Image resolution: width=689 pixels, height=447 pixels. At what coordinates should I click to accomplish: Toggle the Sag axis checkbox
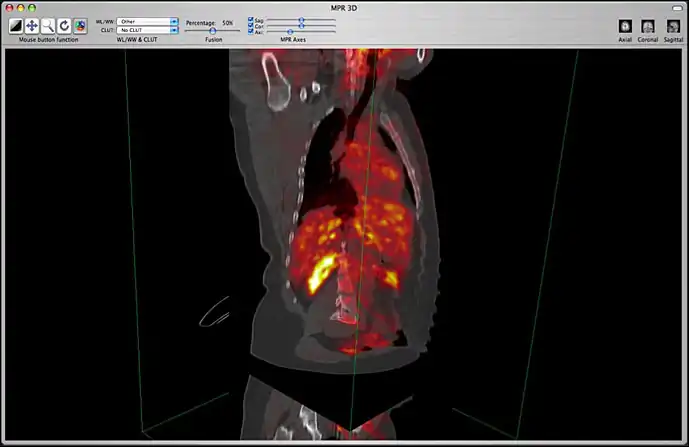pos(251,19)
